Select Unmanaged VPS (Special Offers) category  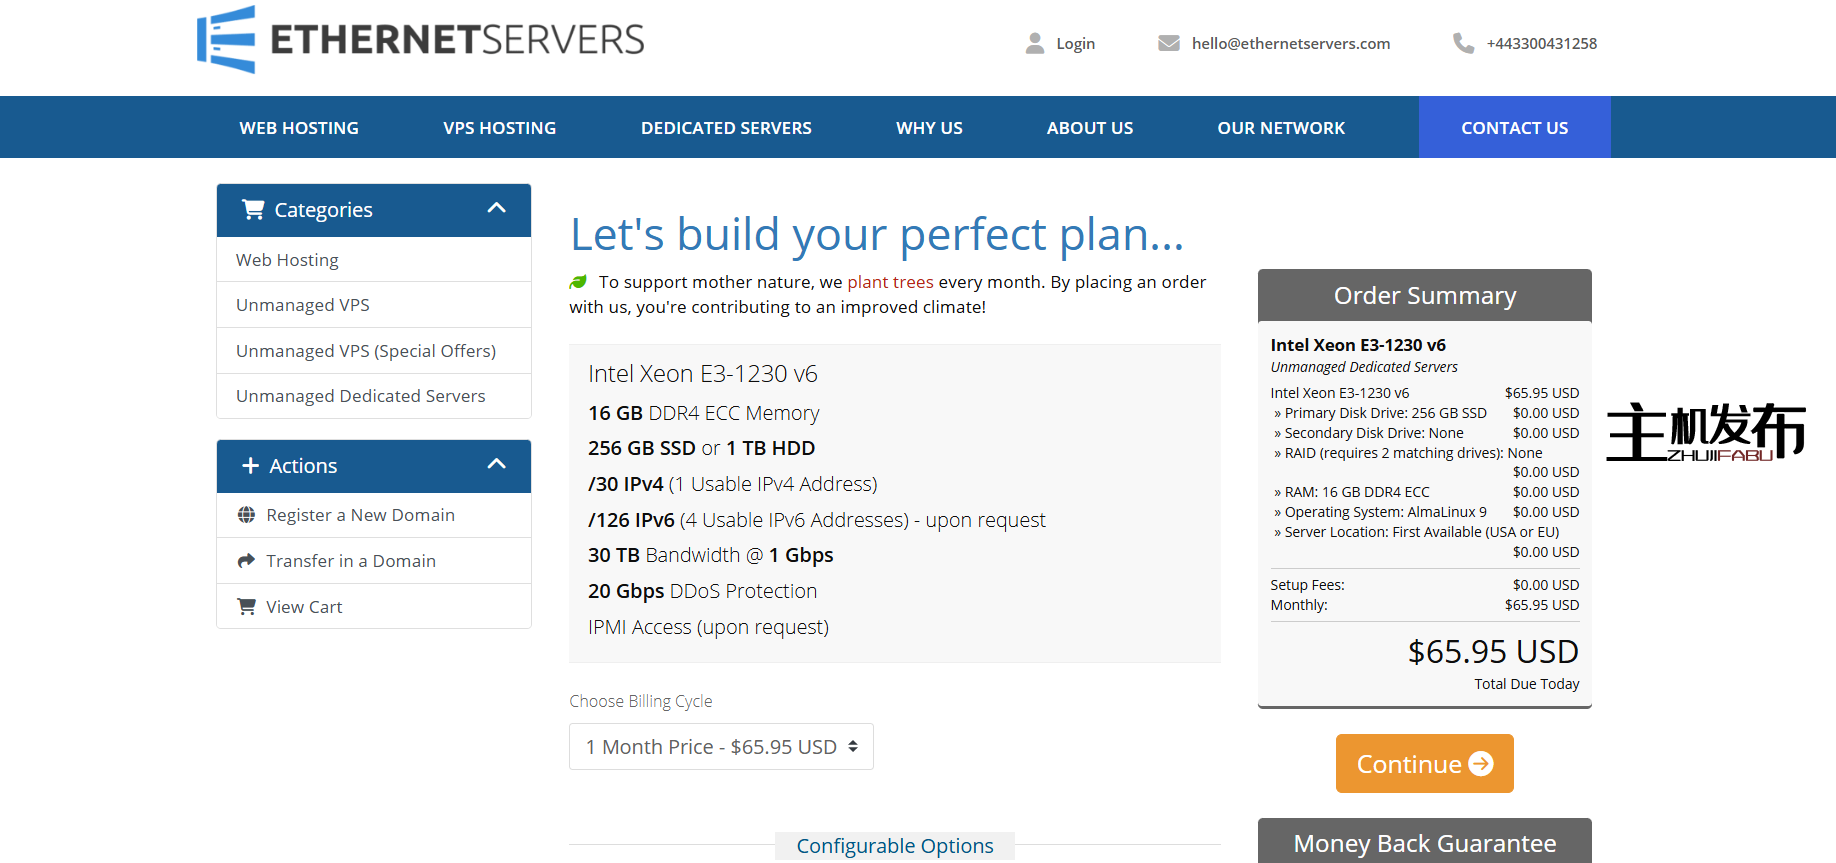(x=366, y=351)
